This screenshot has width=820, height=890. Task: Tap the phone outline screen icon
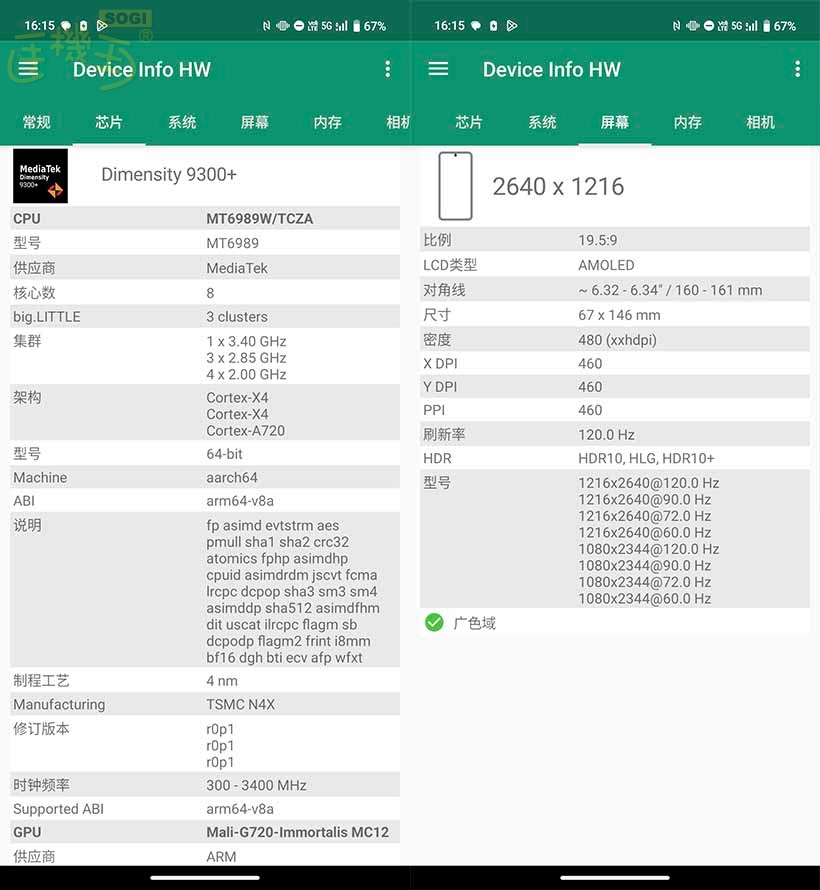455,186
